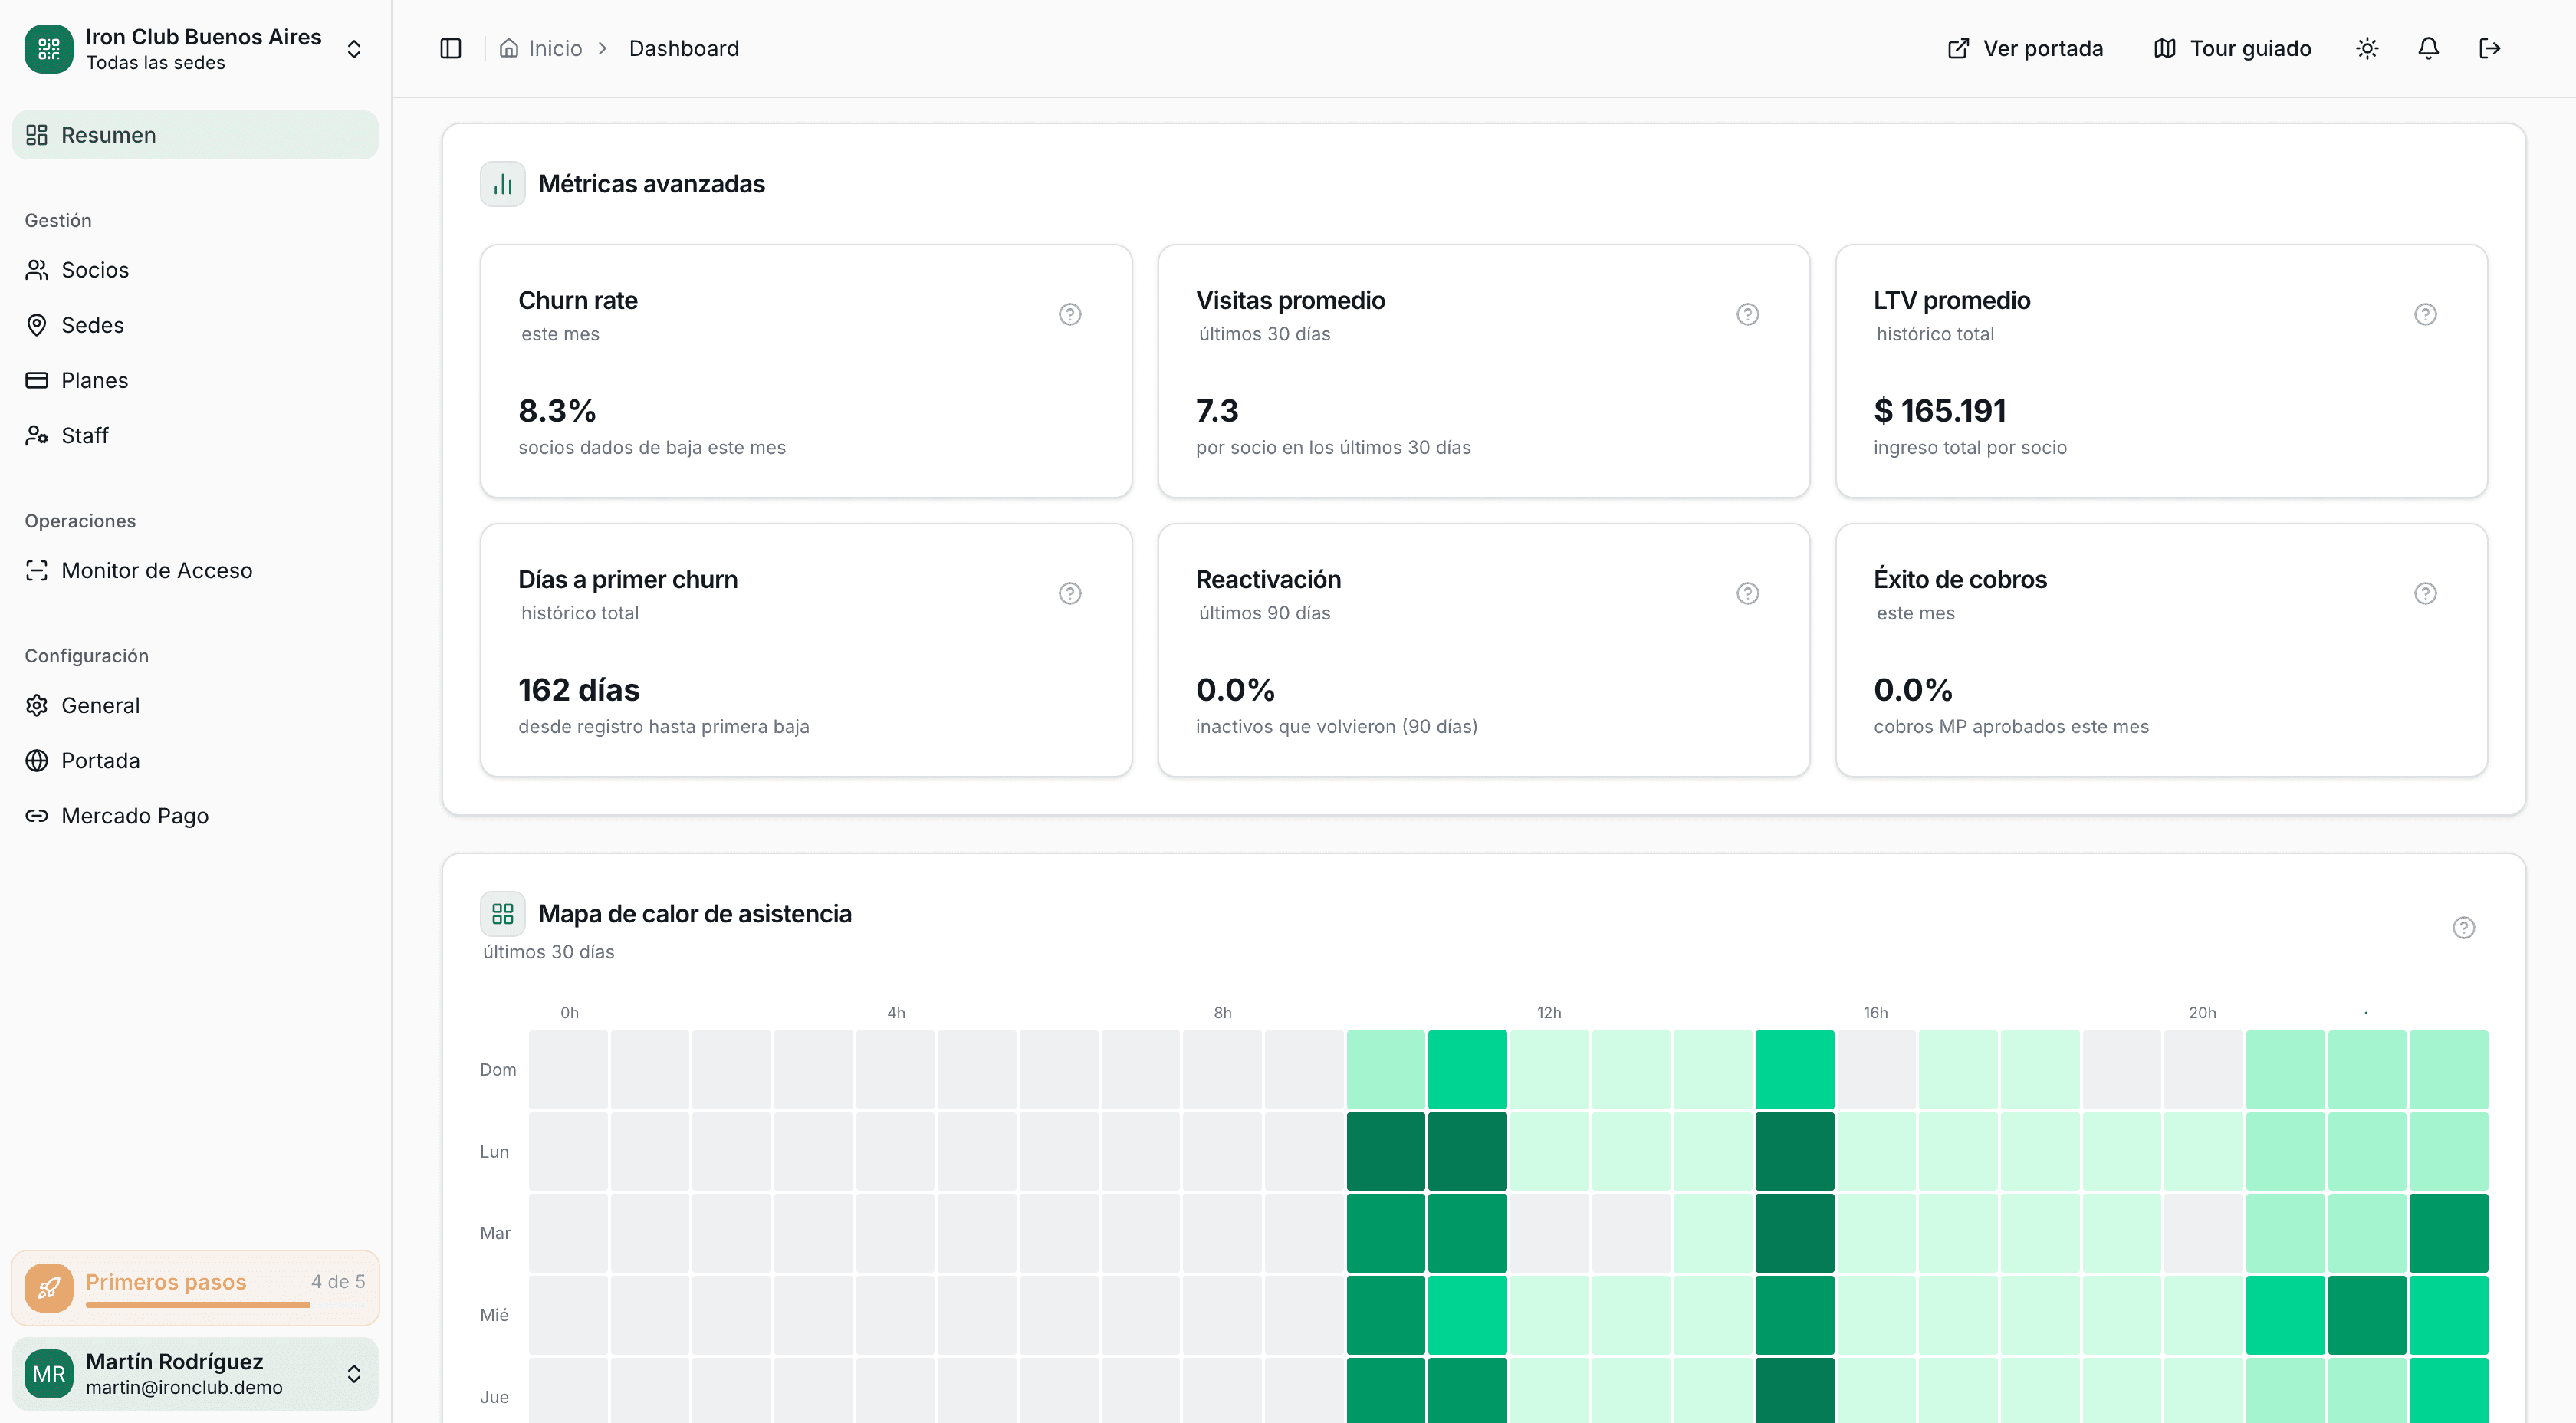Go to Socios in the sidebar

[x=95, y=270]
